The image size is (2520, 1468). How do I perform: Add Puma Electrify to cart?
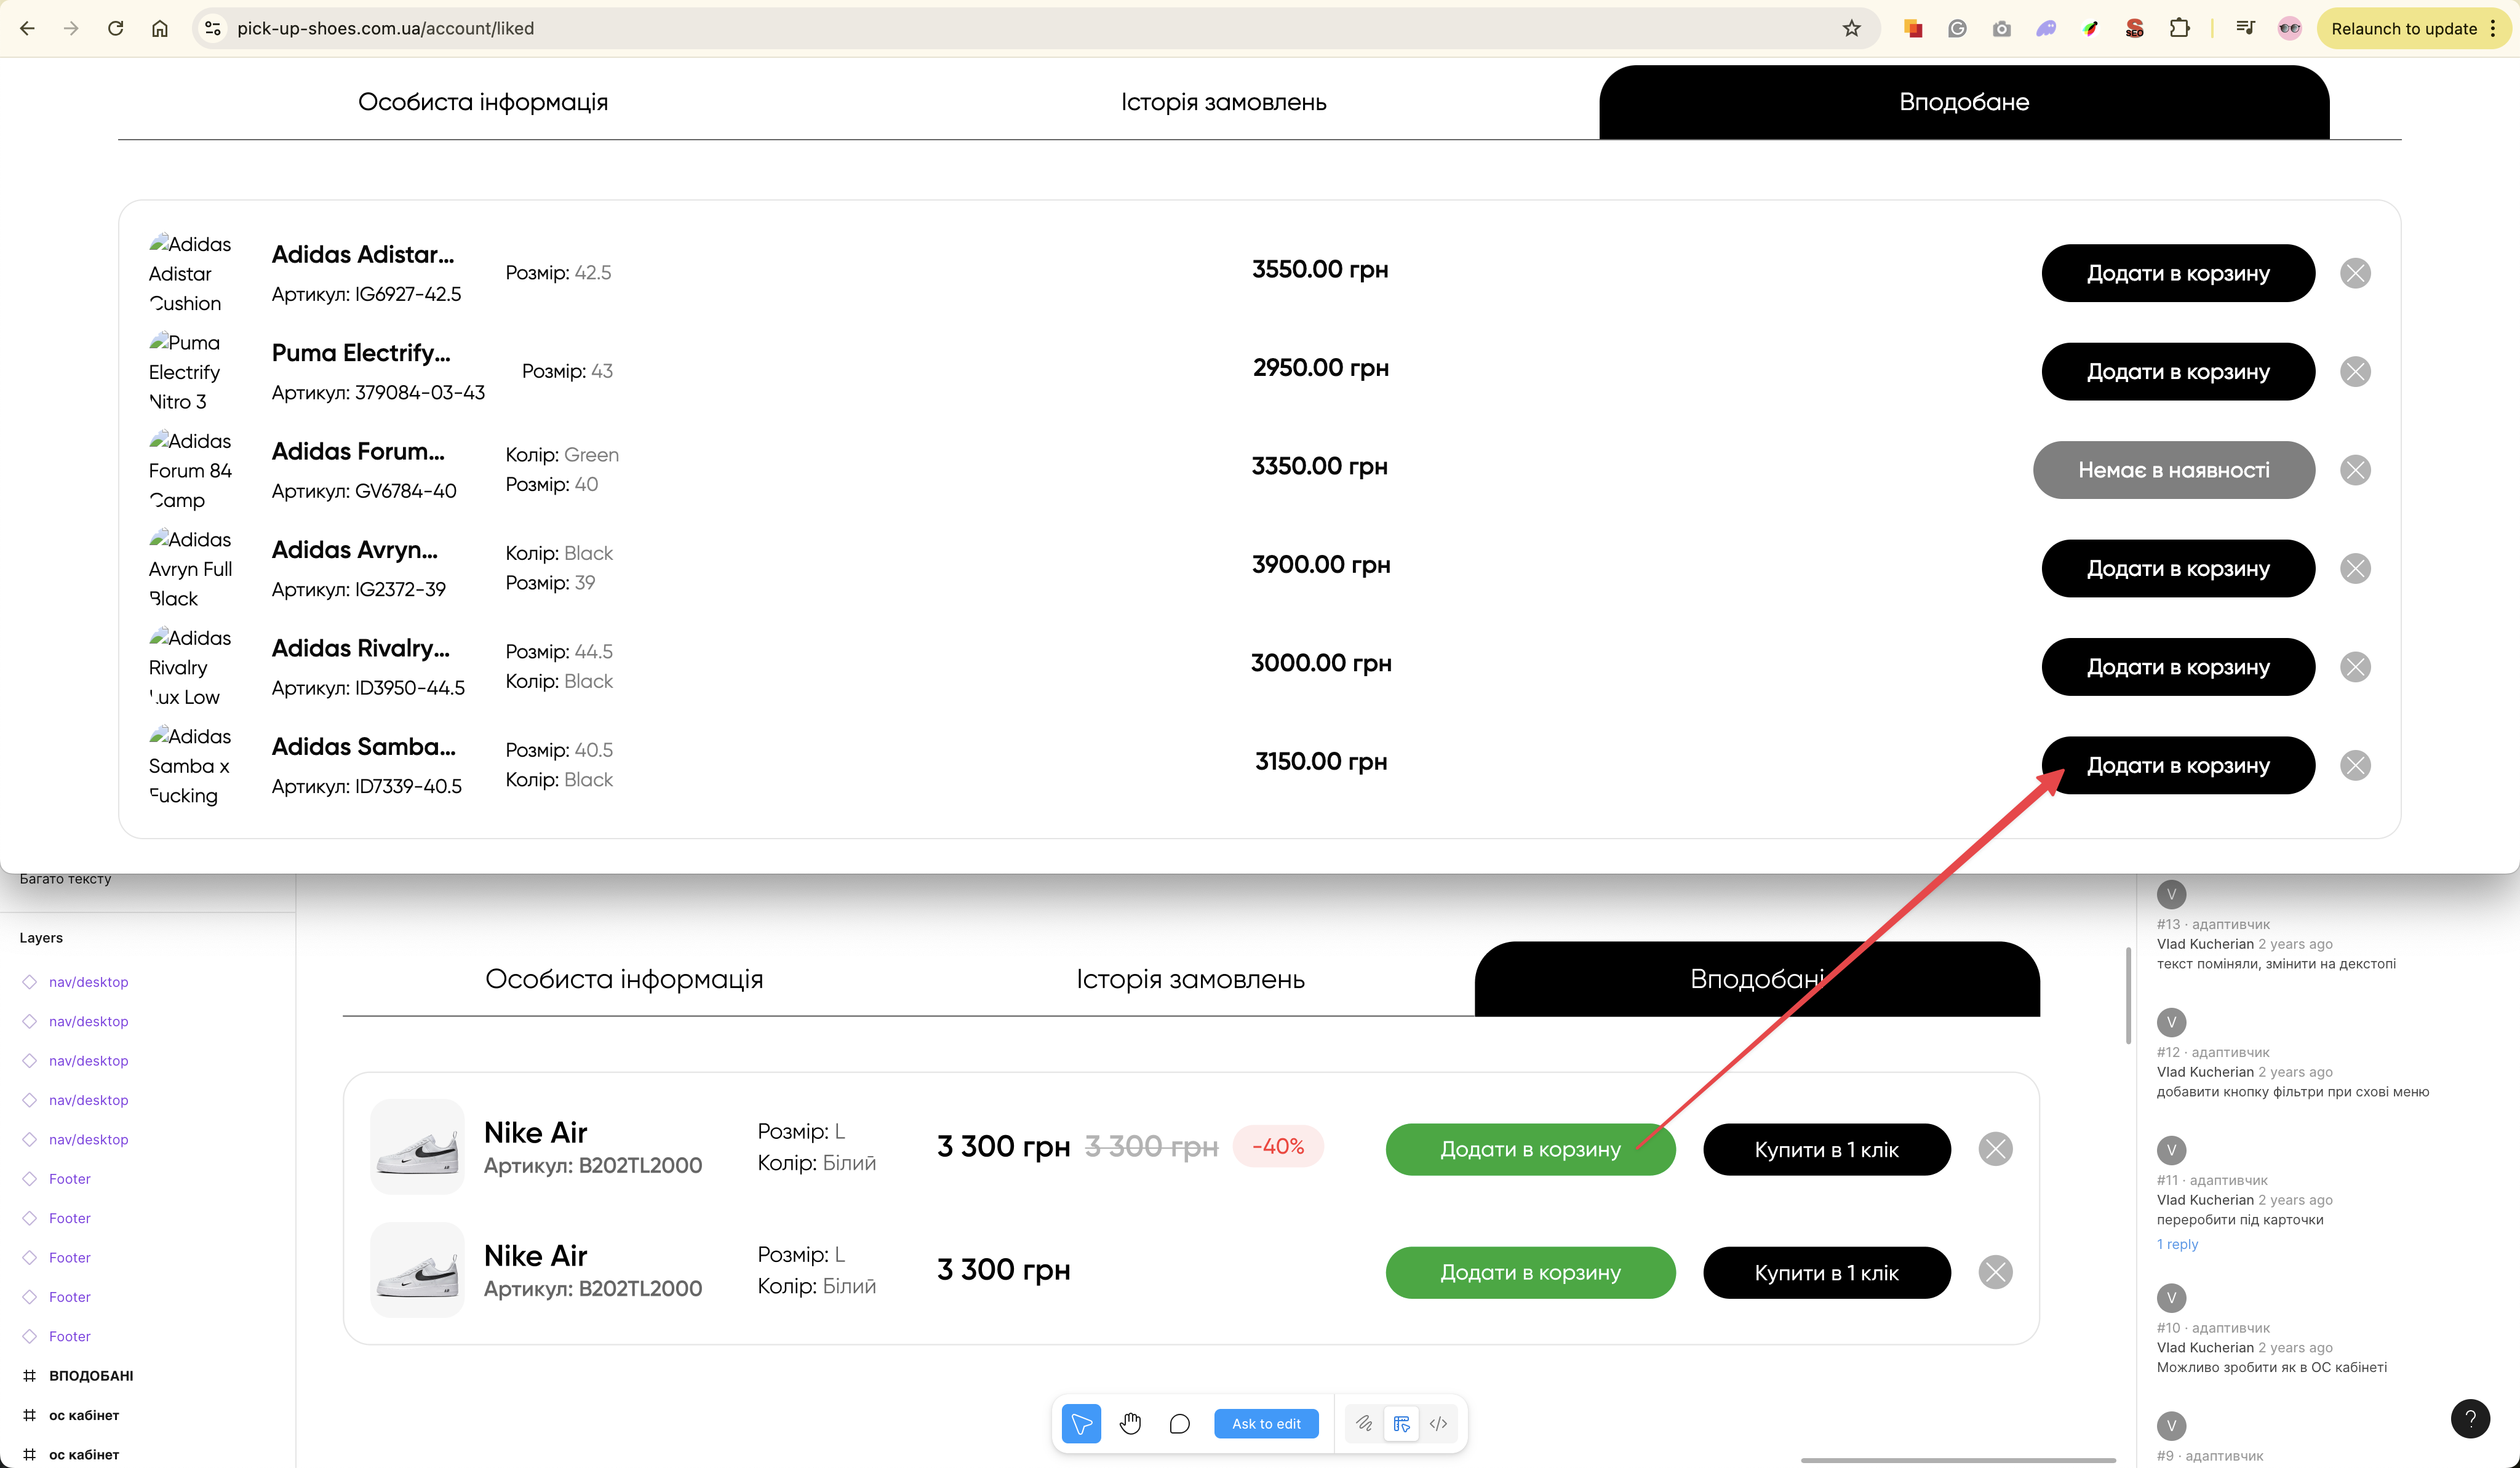point(2177,372)
